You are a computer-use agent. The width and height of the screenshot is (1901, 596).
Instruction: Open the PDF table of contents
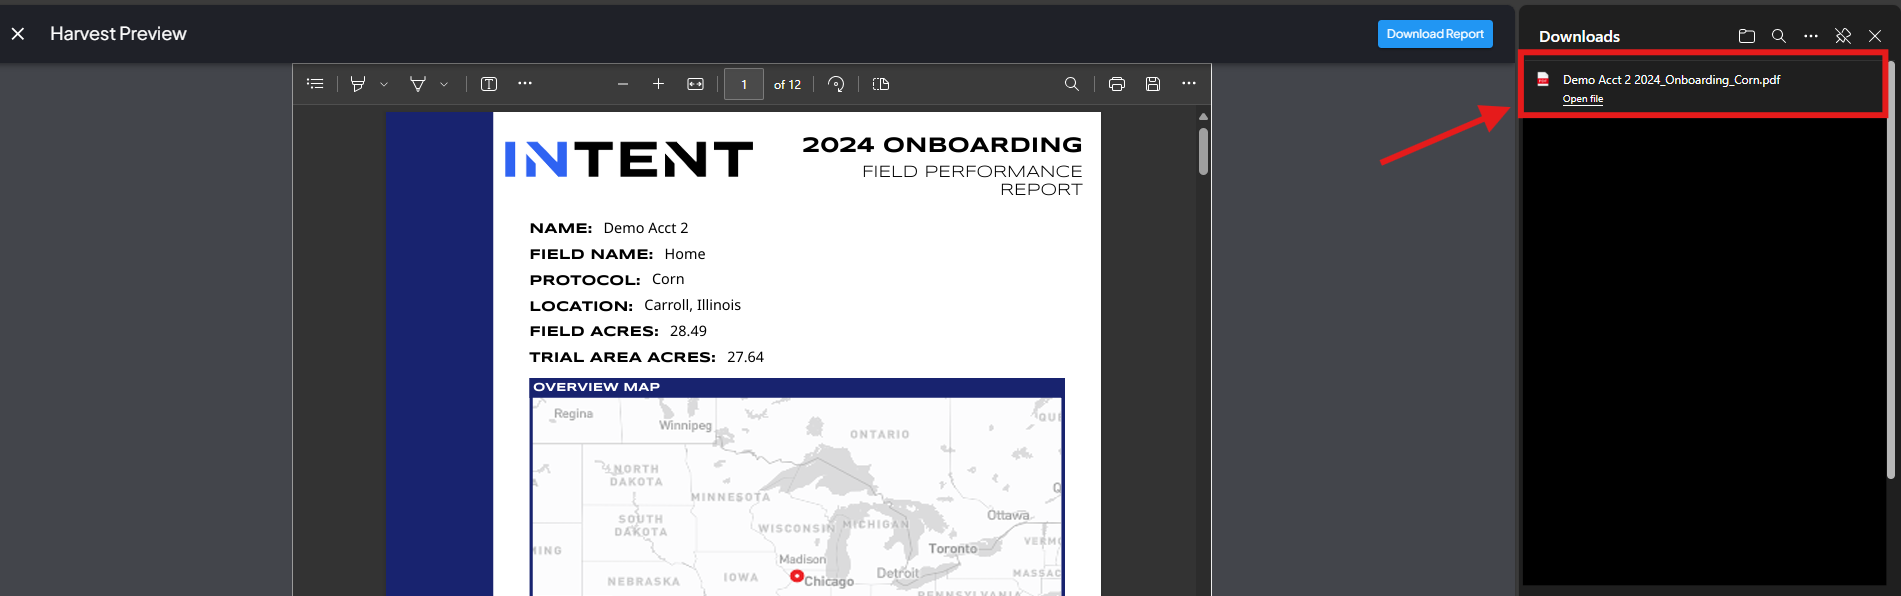pyautogui.click(x=315, y=84)
